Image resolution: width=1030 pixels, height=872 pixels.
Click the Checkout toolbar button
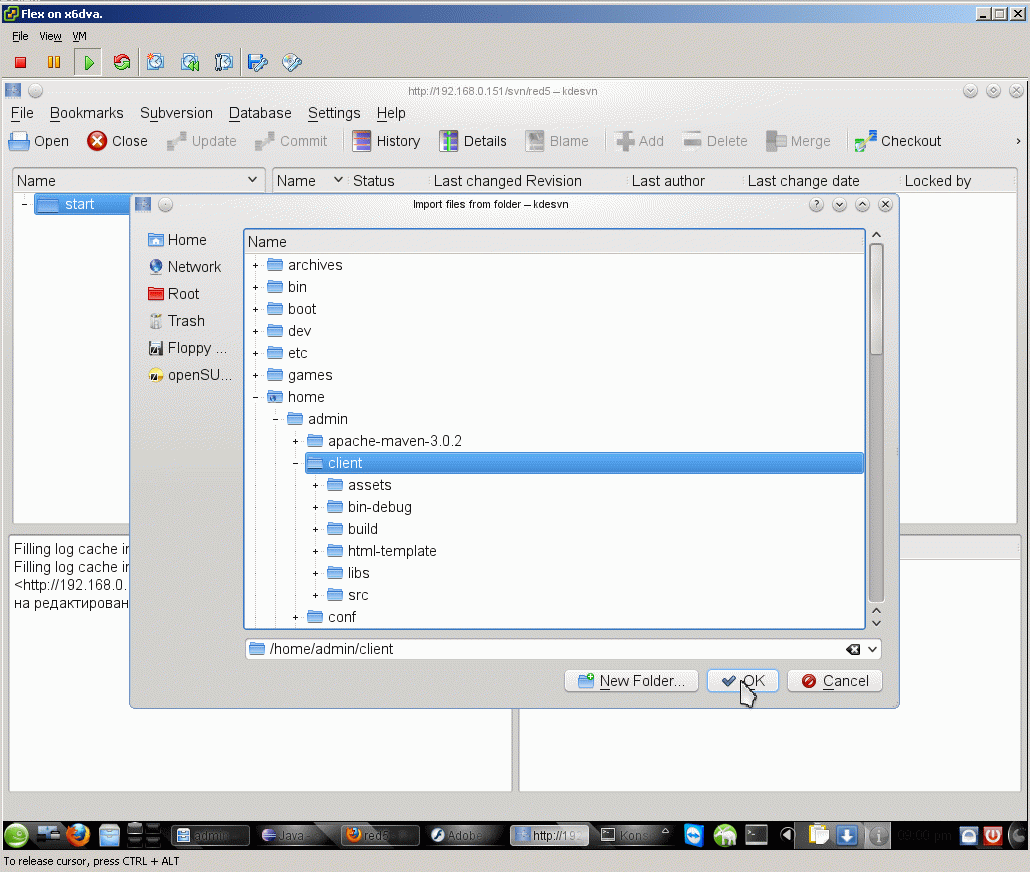(x=898, y=141)
